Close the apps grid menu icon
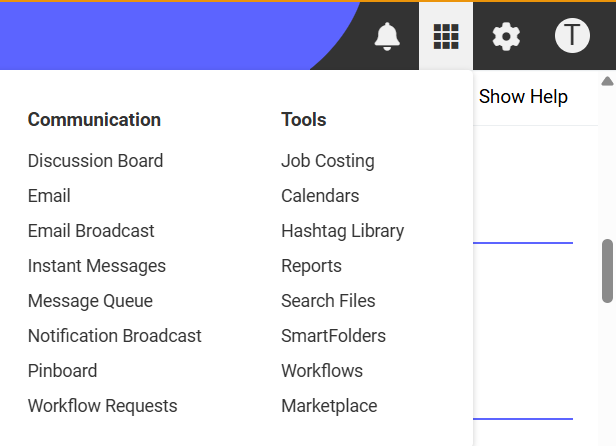The width and height of the screenshot is (616, 446). coord(446,36)
